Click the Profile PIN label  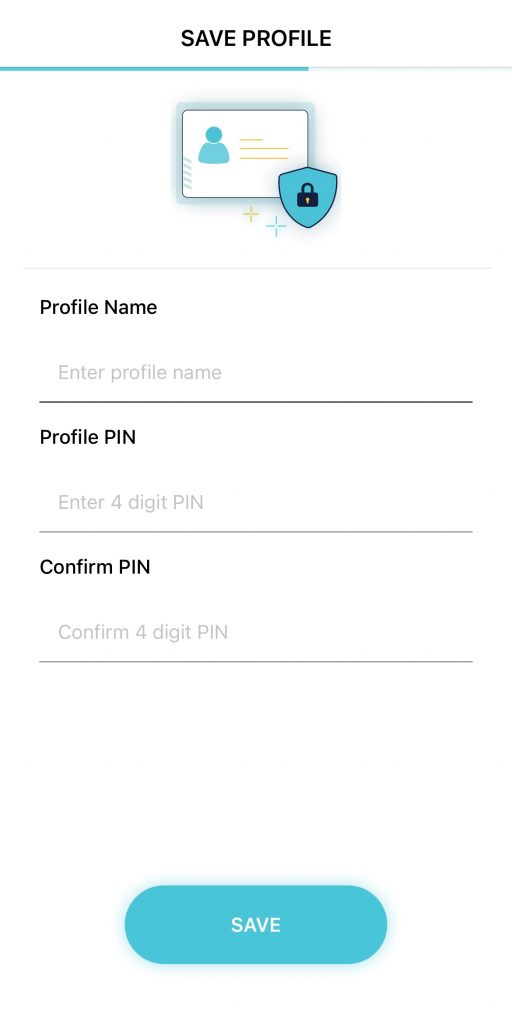[x=88, y=437]
